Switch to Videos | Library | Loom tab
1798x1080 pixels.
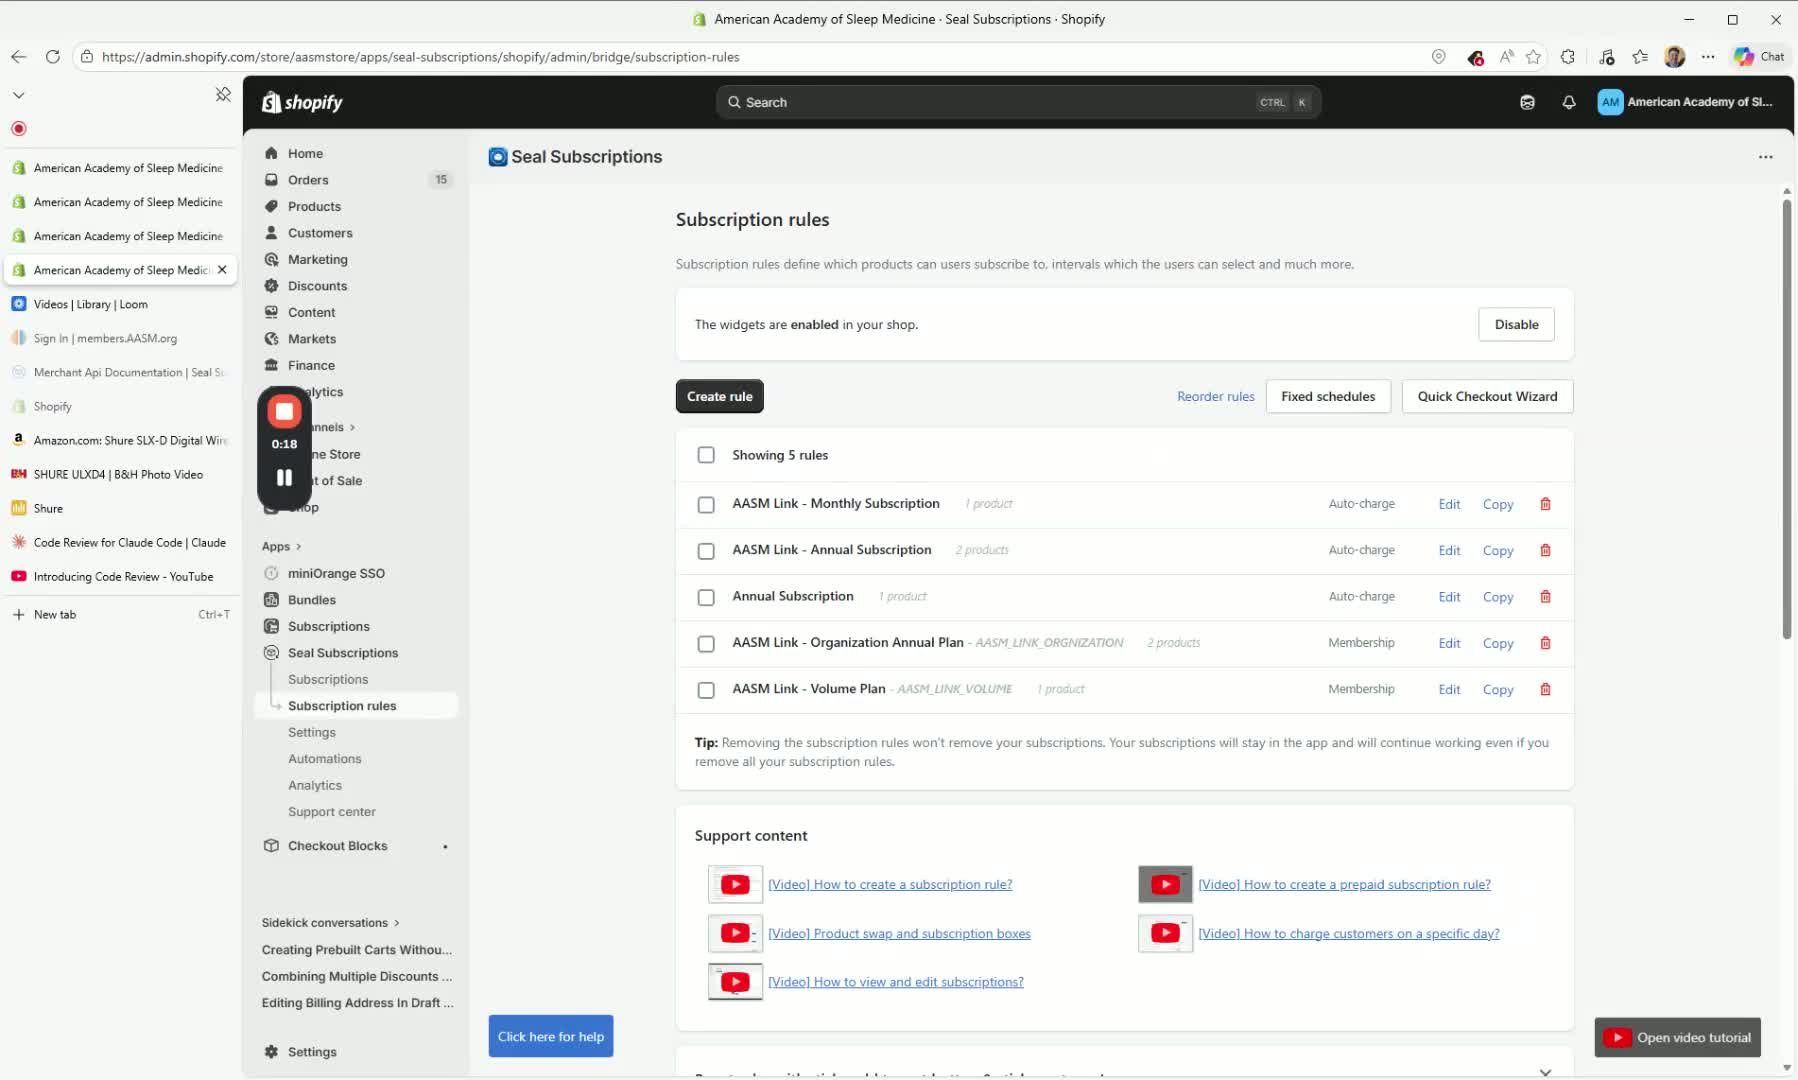pyautogui.click(x=120, y=304)
